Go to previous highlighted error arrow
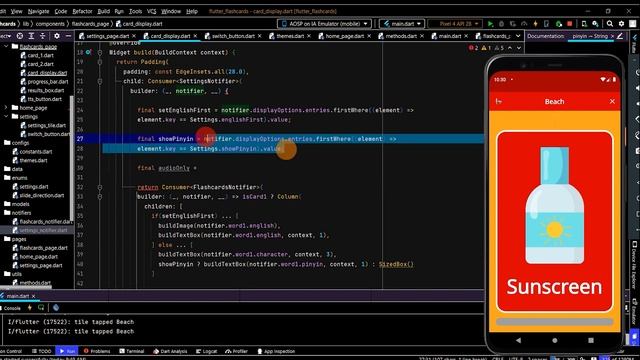The width and height of the screenshot is (640, 360). [510, 48]
